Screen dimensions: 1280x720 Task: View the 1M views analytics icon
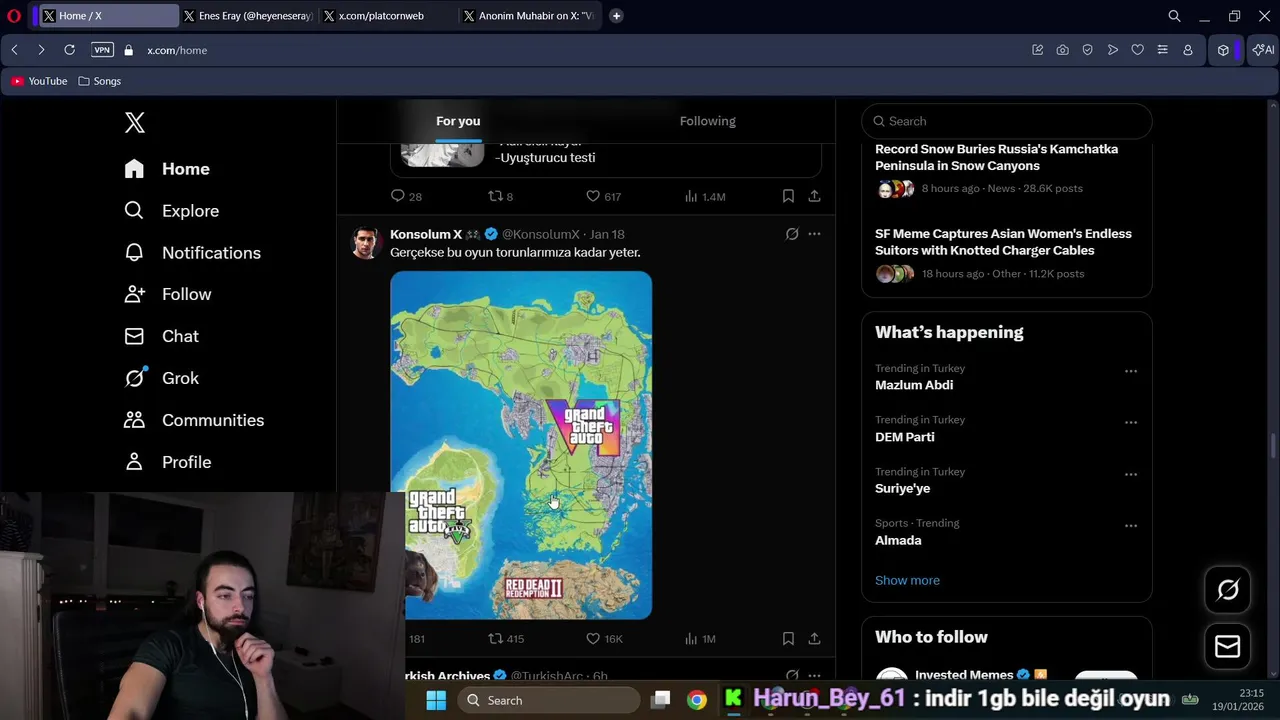700,638
